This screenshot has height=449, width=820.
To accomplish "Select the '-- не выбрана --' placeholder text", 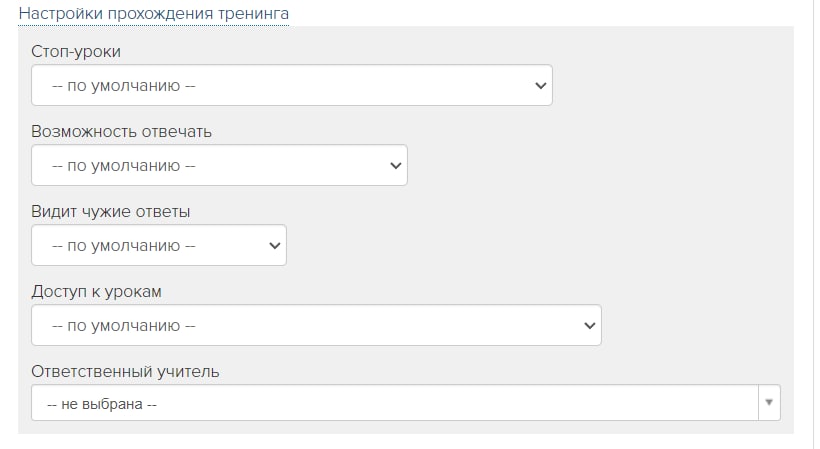I will point(101,404).
